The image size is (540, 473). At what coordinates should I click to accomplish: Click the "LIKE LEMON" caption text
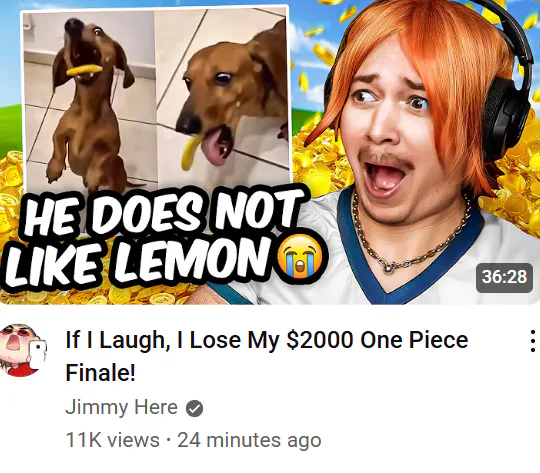[x=141, y=259]
